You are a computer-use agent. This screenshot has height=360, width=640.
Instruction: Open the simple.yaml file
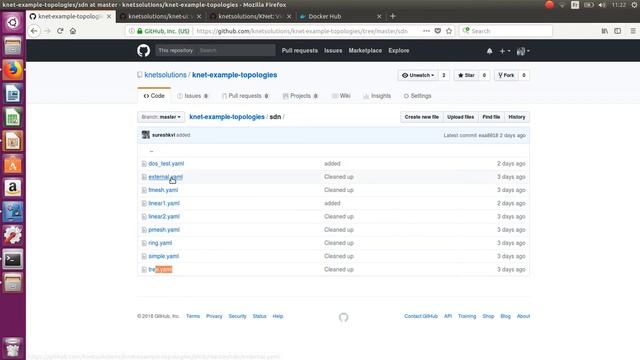pos(164,256)
